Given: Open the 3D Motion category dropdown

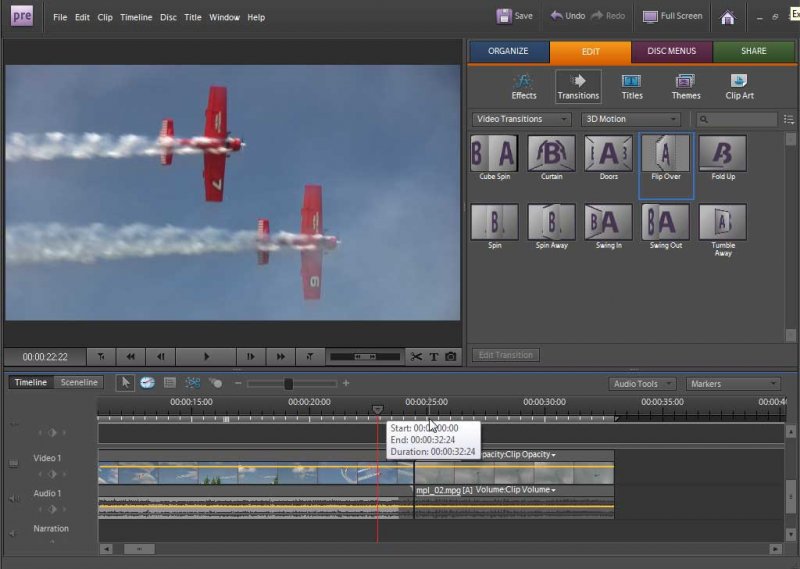Looking at the screenshot, I should (x=631, y=119).
